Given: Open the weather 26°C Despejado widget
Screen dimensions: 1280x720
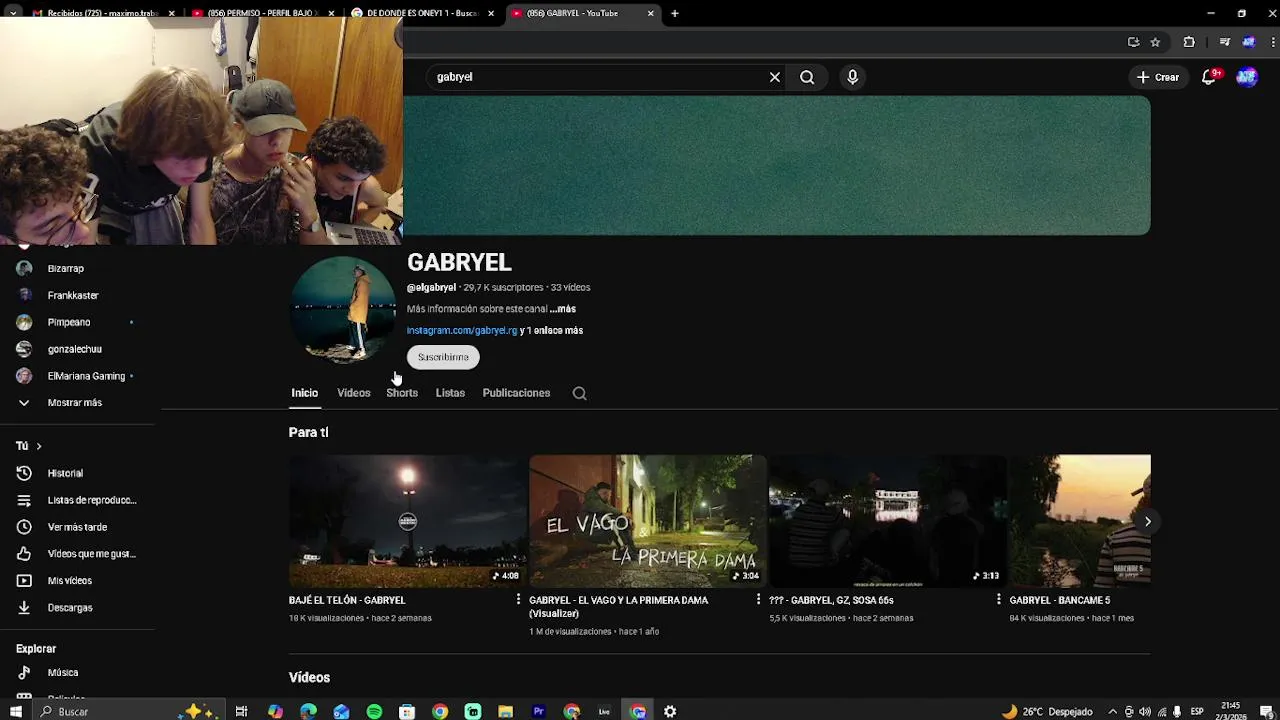Looking at the screenshot, I should coord(1047,711).
